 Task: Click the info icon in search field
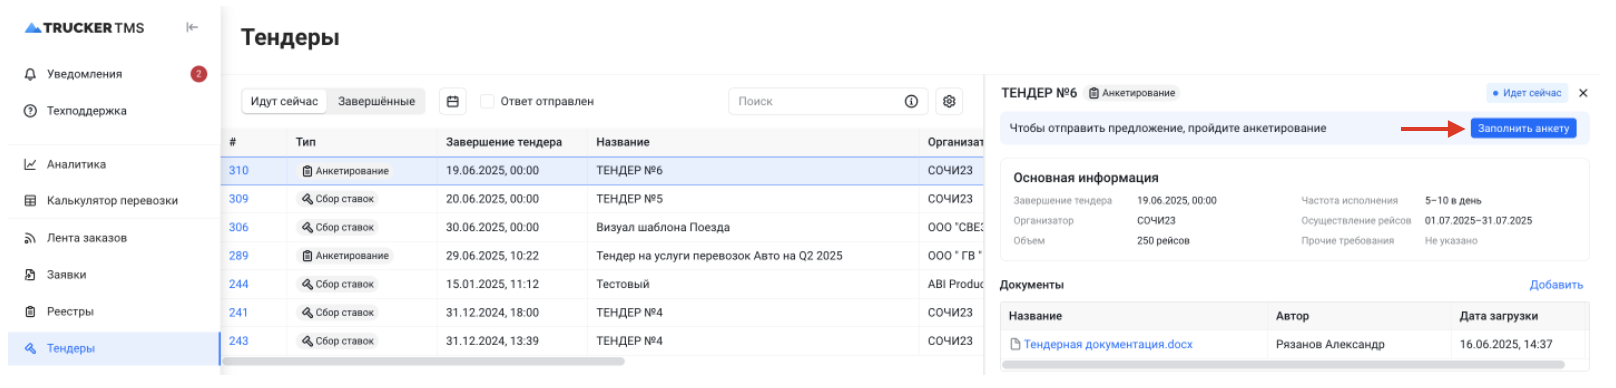click(x=911, y=101)
